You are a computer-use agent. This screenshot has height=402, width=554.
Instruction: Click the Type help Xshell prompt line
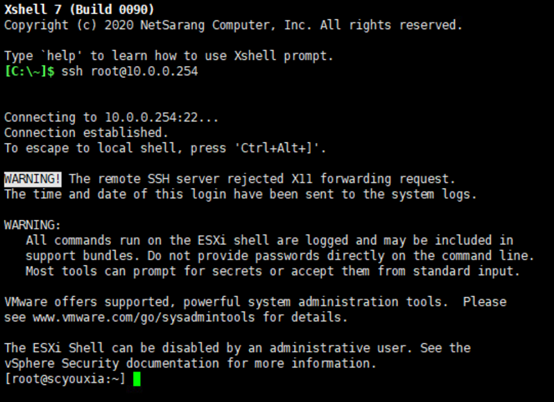pyautogui.click(x=169, y=56)
